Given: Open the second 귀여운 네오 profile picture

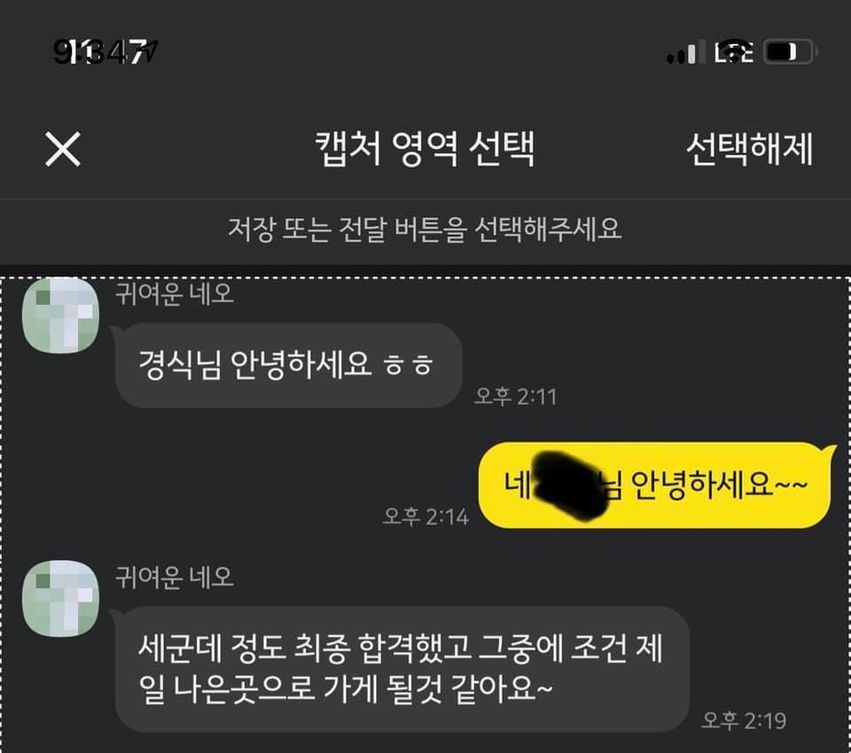Looking at the screenshot, I should click(60, 598).
